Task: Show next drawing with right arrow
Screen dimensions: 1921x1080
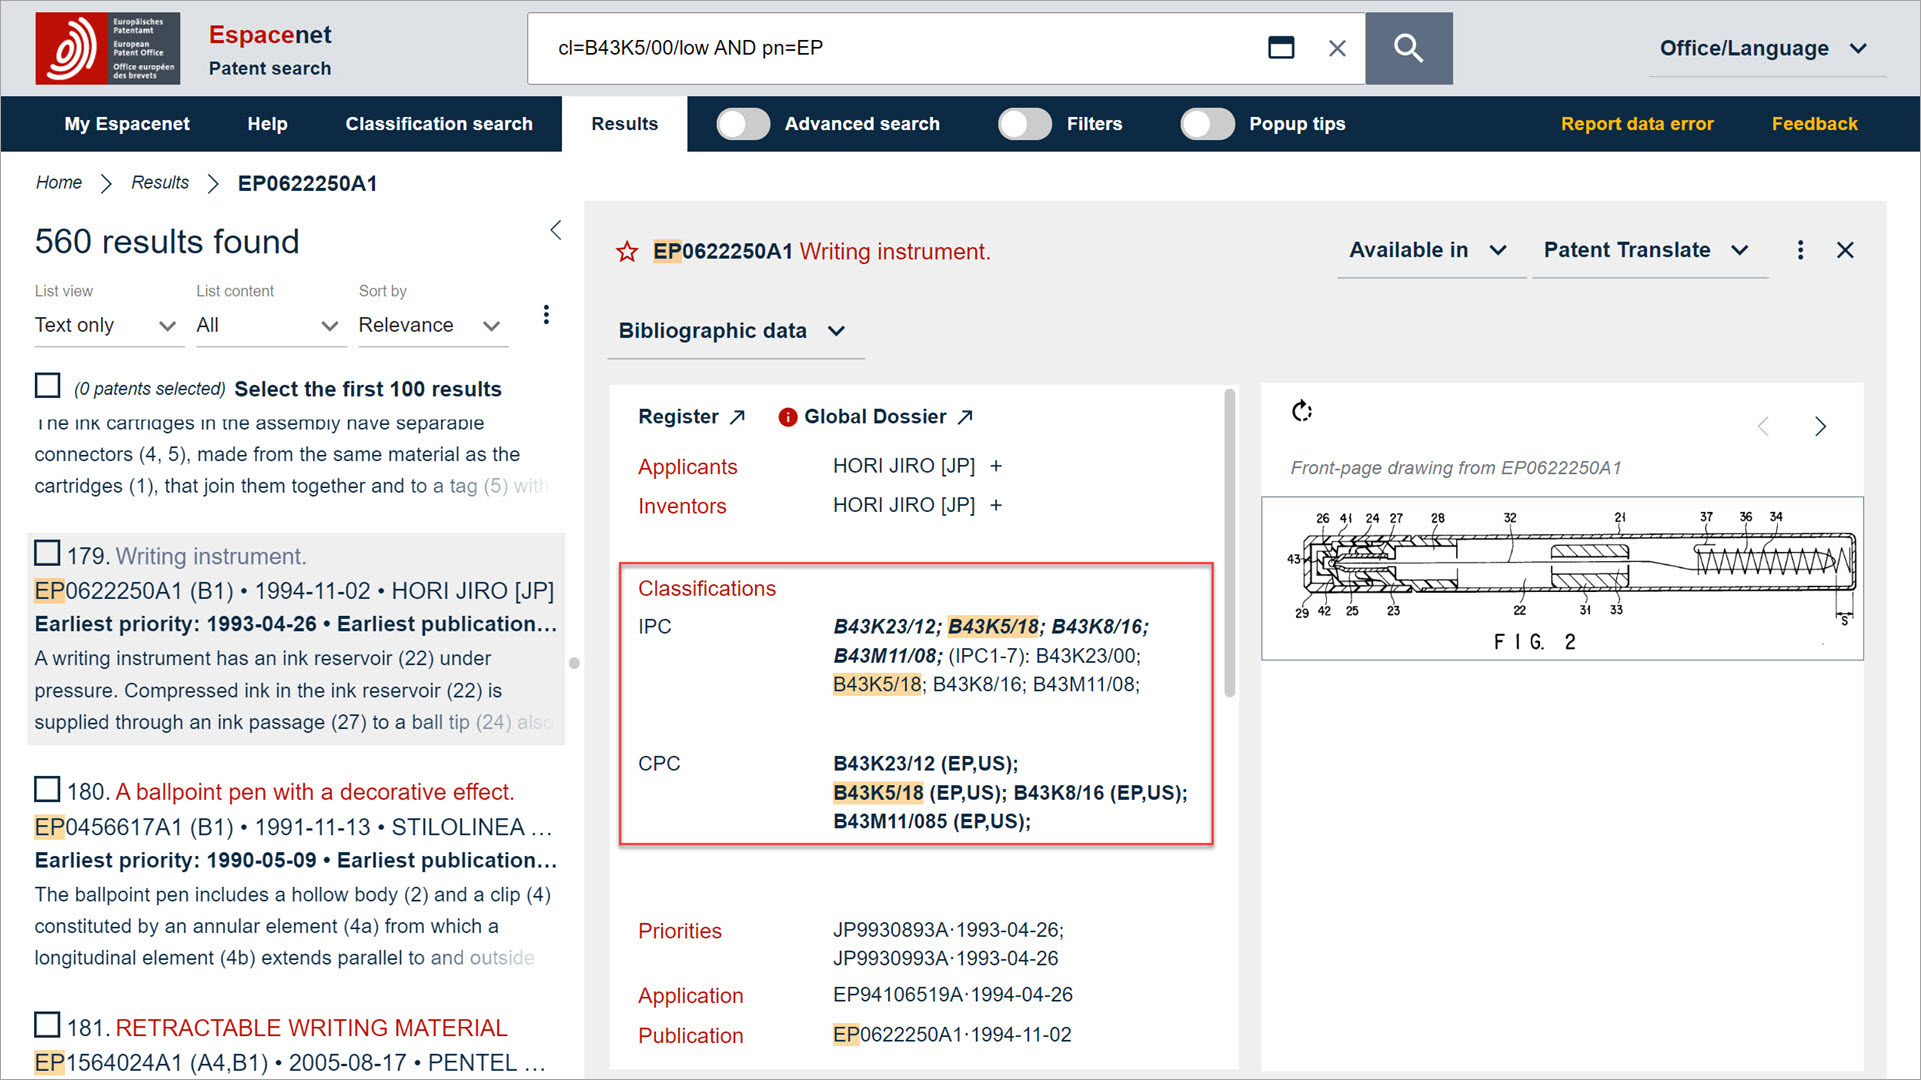Action: pyautogui.click(x=1820, y=427)
